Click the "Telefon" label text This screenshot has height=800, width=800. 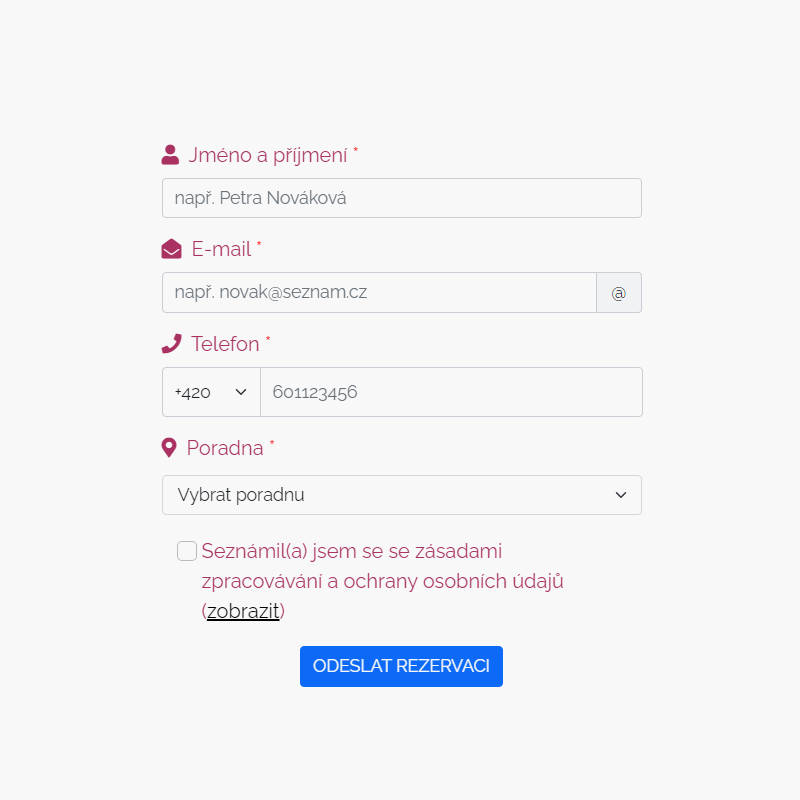point(225,344)
